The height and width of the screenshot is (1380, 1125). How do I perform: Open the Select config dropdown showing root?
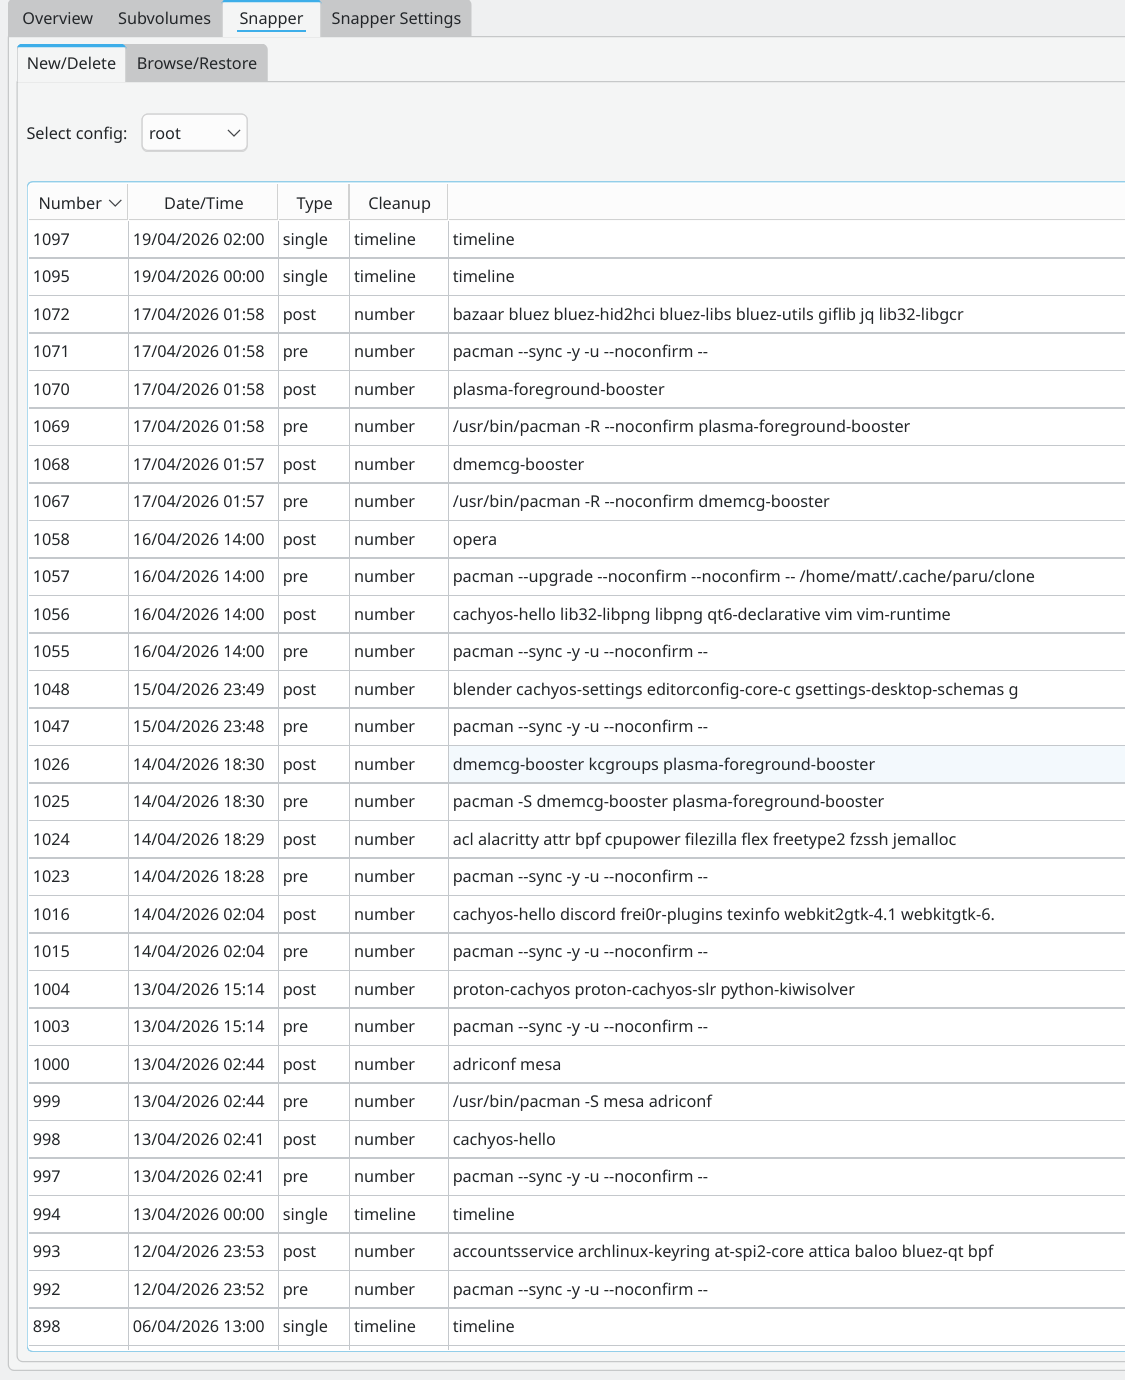pos(194,133)
